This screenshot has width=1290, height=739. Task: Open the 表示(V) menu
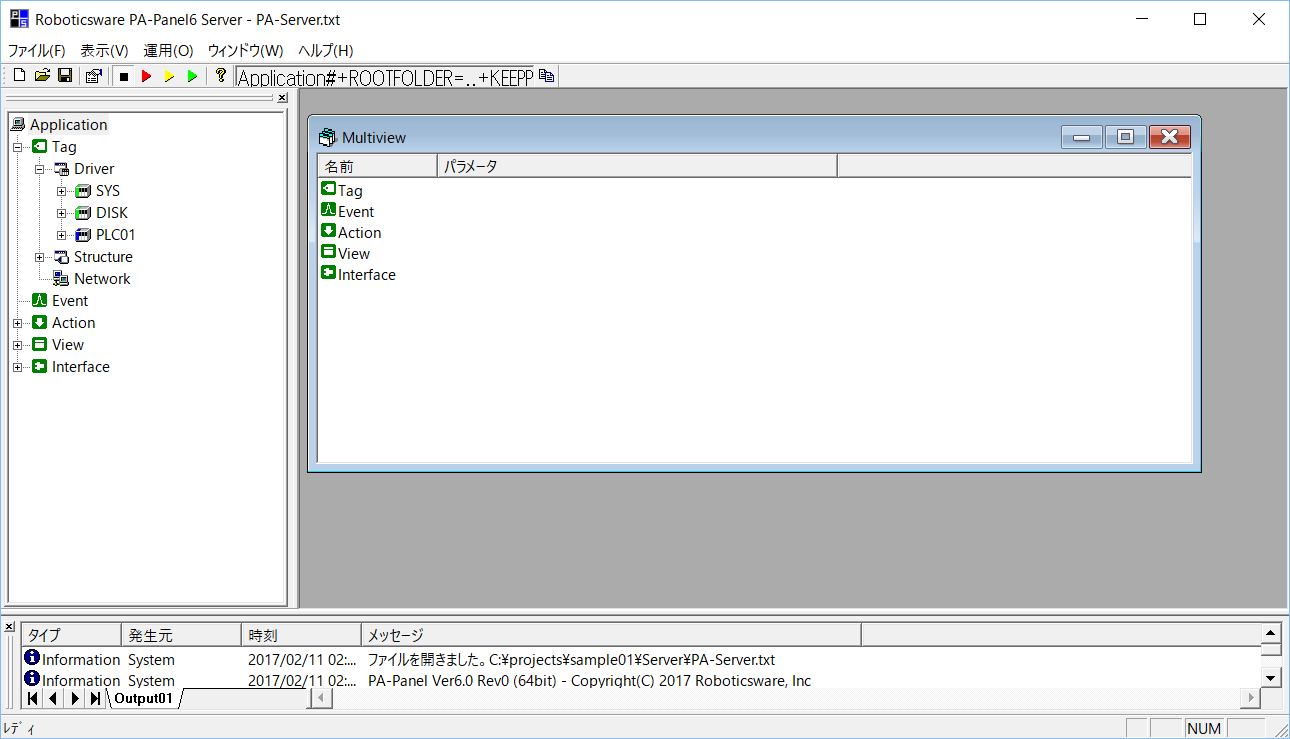104,51
